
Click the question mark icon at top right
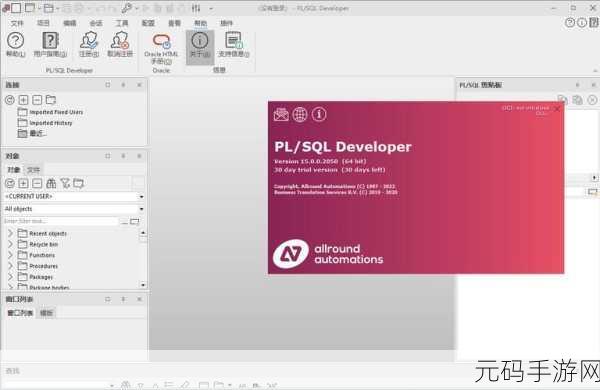(x=570, y=23)
